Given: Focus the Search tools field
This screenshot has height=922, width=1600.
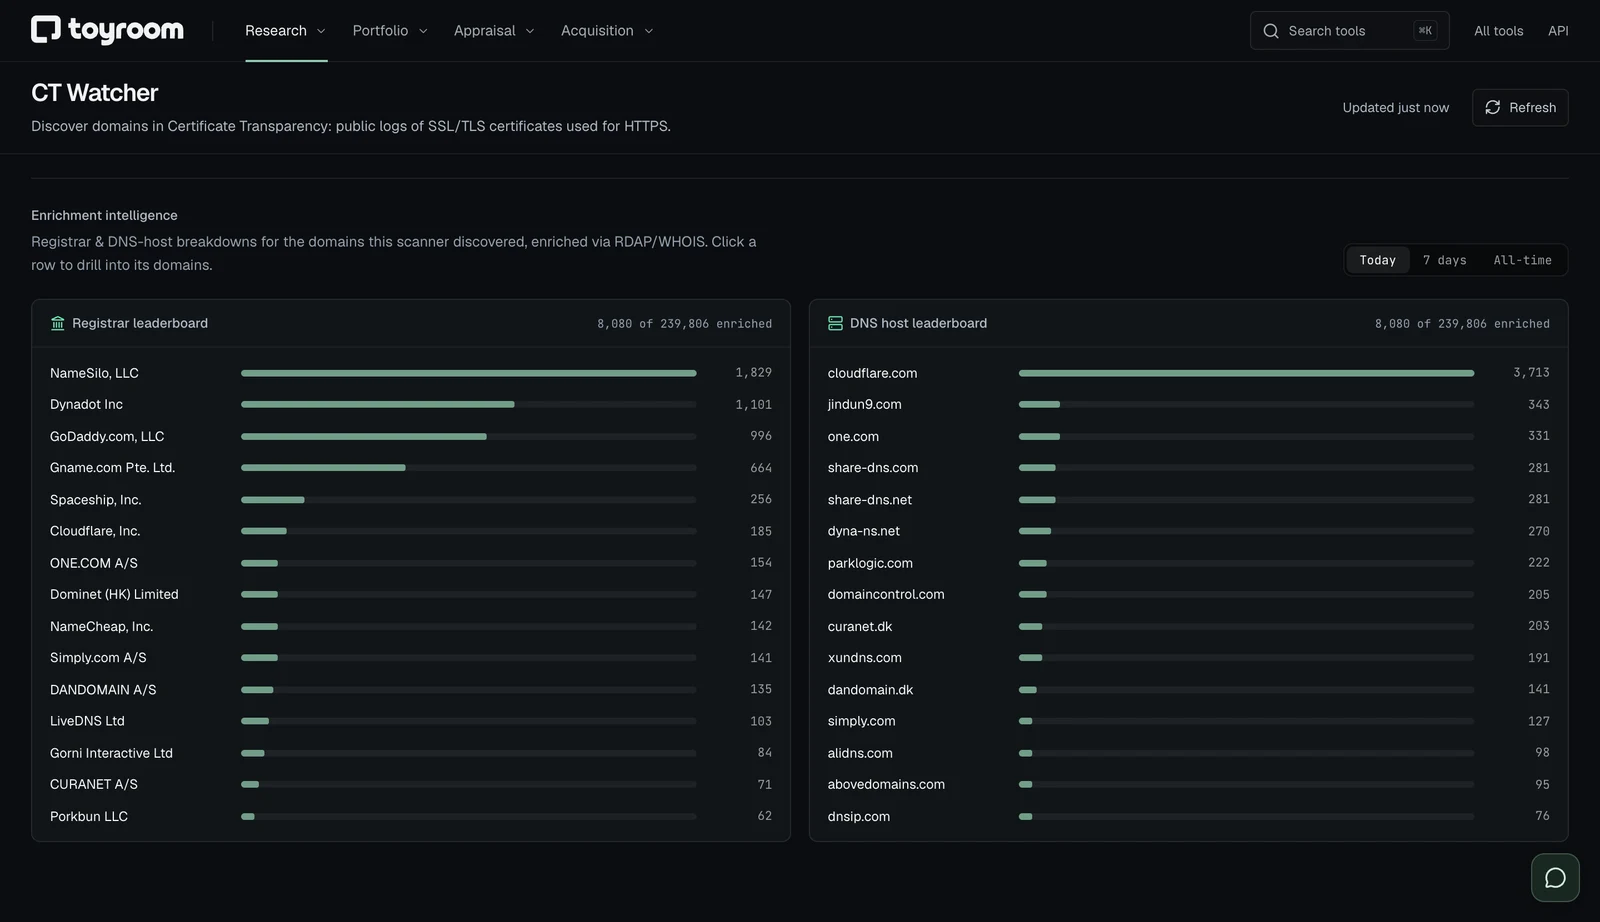Looking at the screenshot, I should pyautogui.click(x=1349, y=31).
